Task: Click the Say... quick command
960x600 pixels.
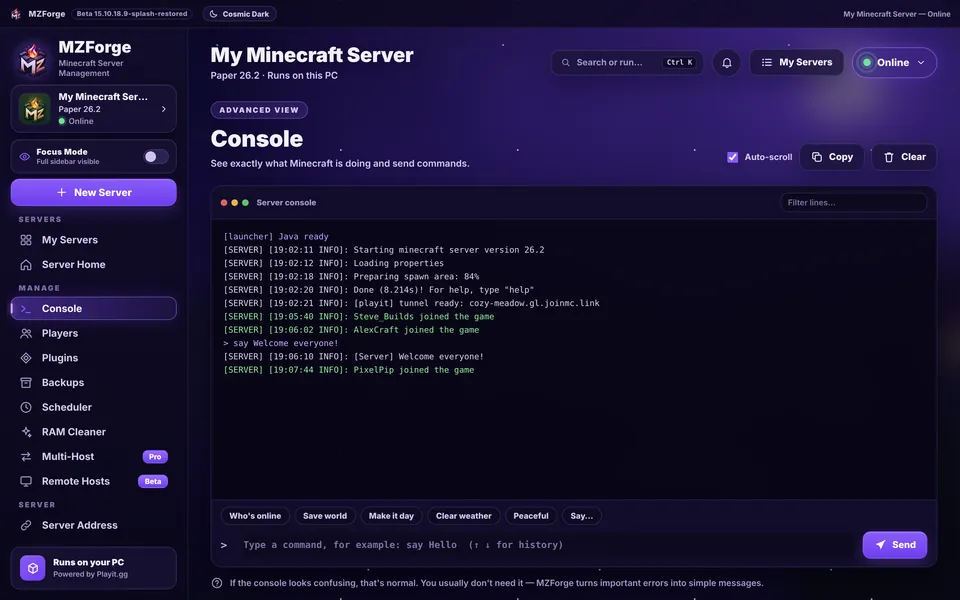Action: [x=582, y=516]
